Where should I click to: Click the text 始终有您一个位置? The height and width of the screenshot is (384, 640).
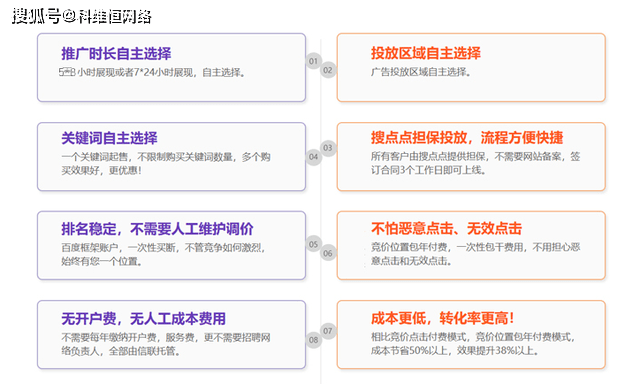102,261
